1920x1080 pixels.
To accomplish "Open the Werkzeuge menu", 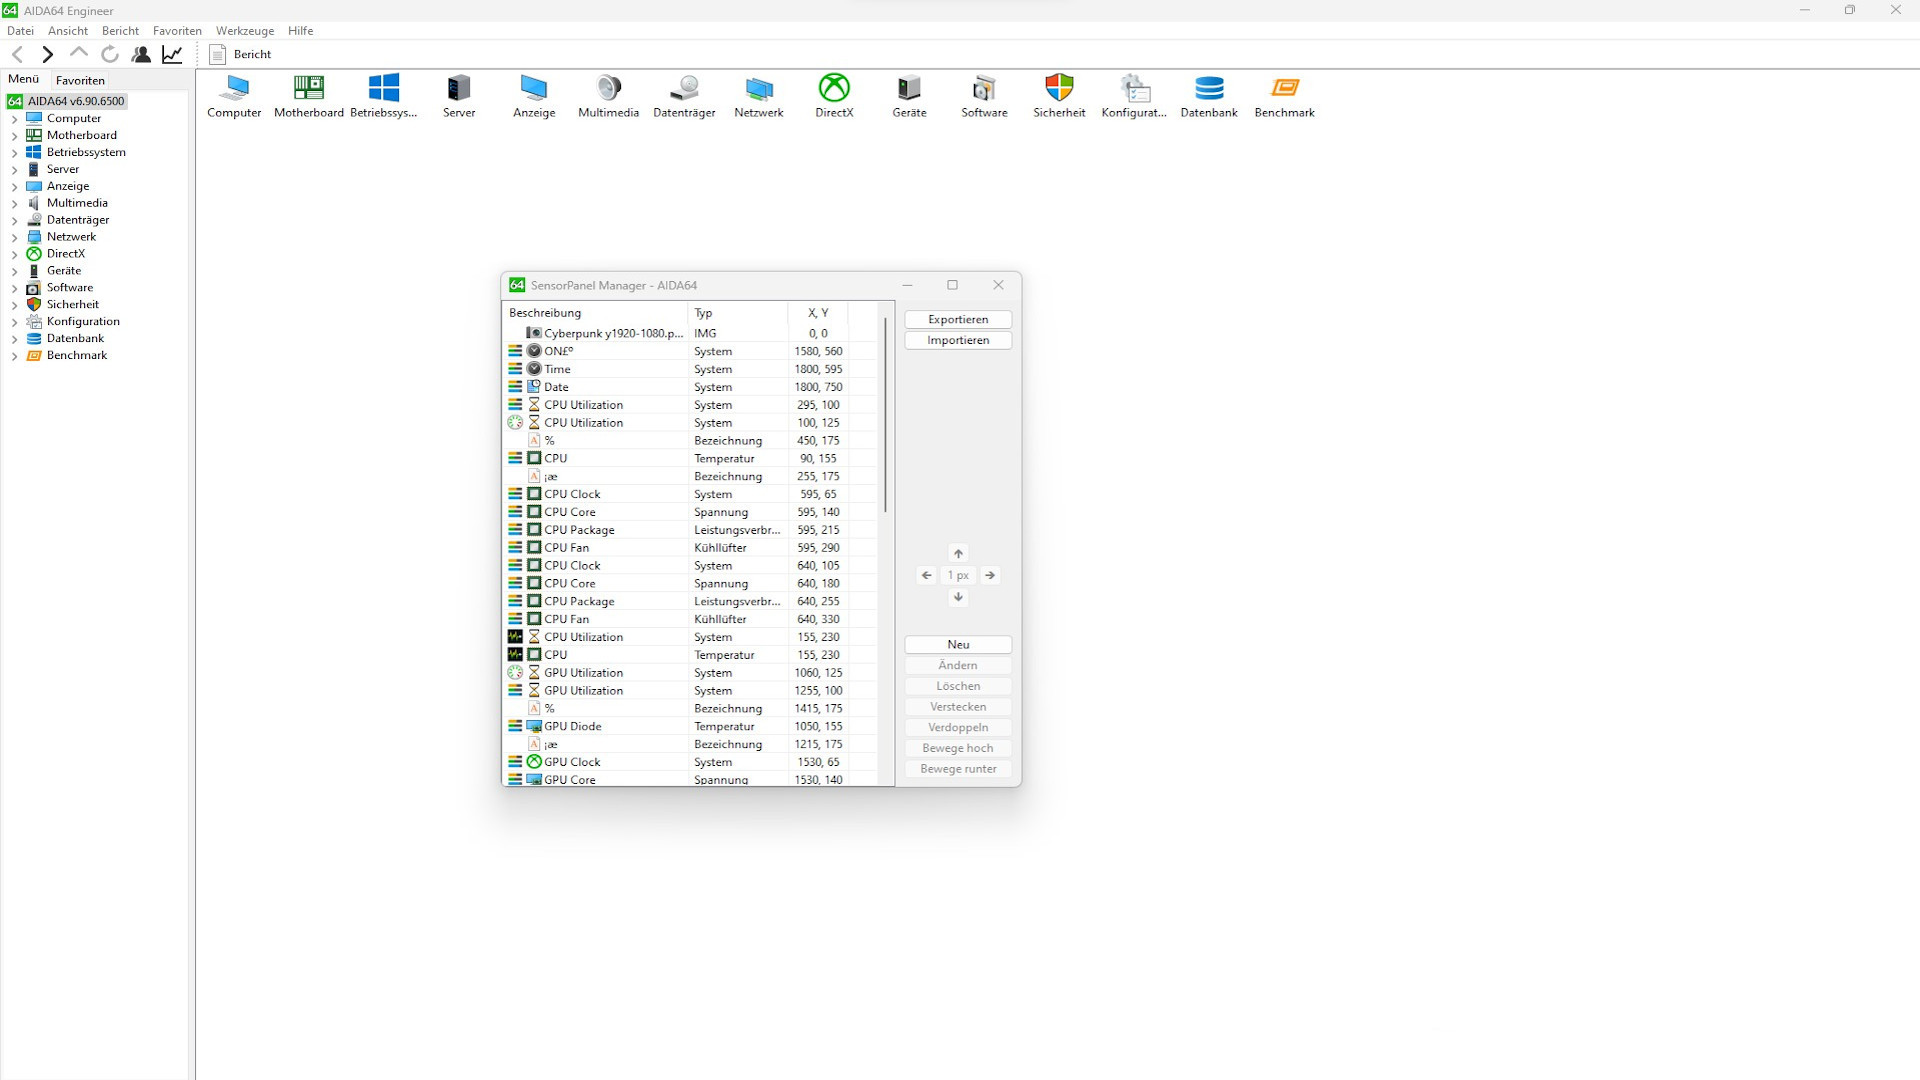I will [244, 31].
